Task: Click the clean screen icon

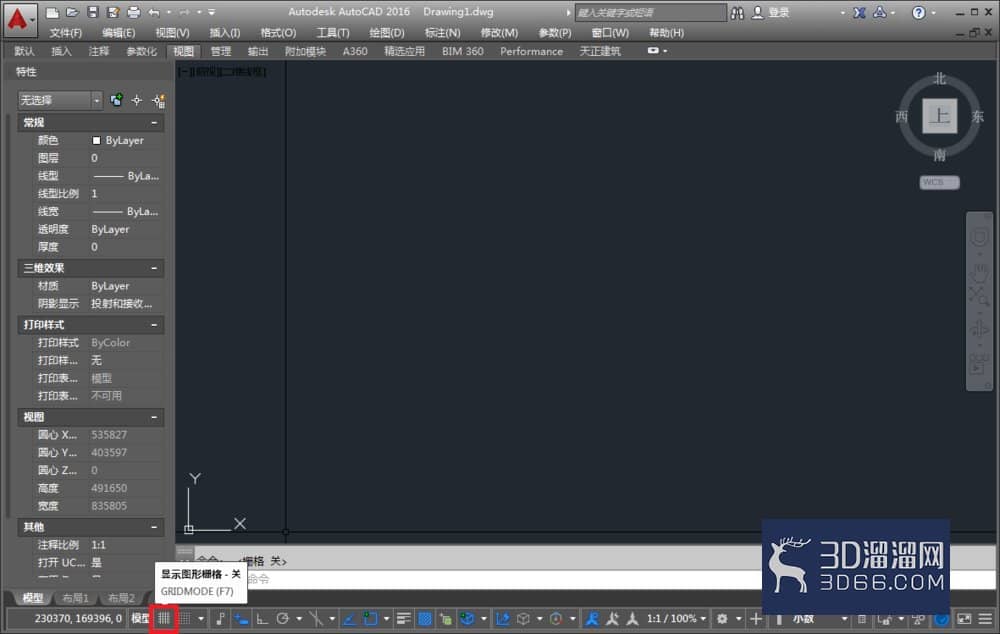Action: (964, 619)
